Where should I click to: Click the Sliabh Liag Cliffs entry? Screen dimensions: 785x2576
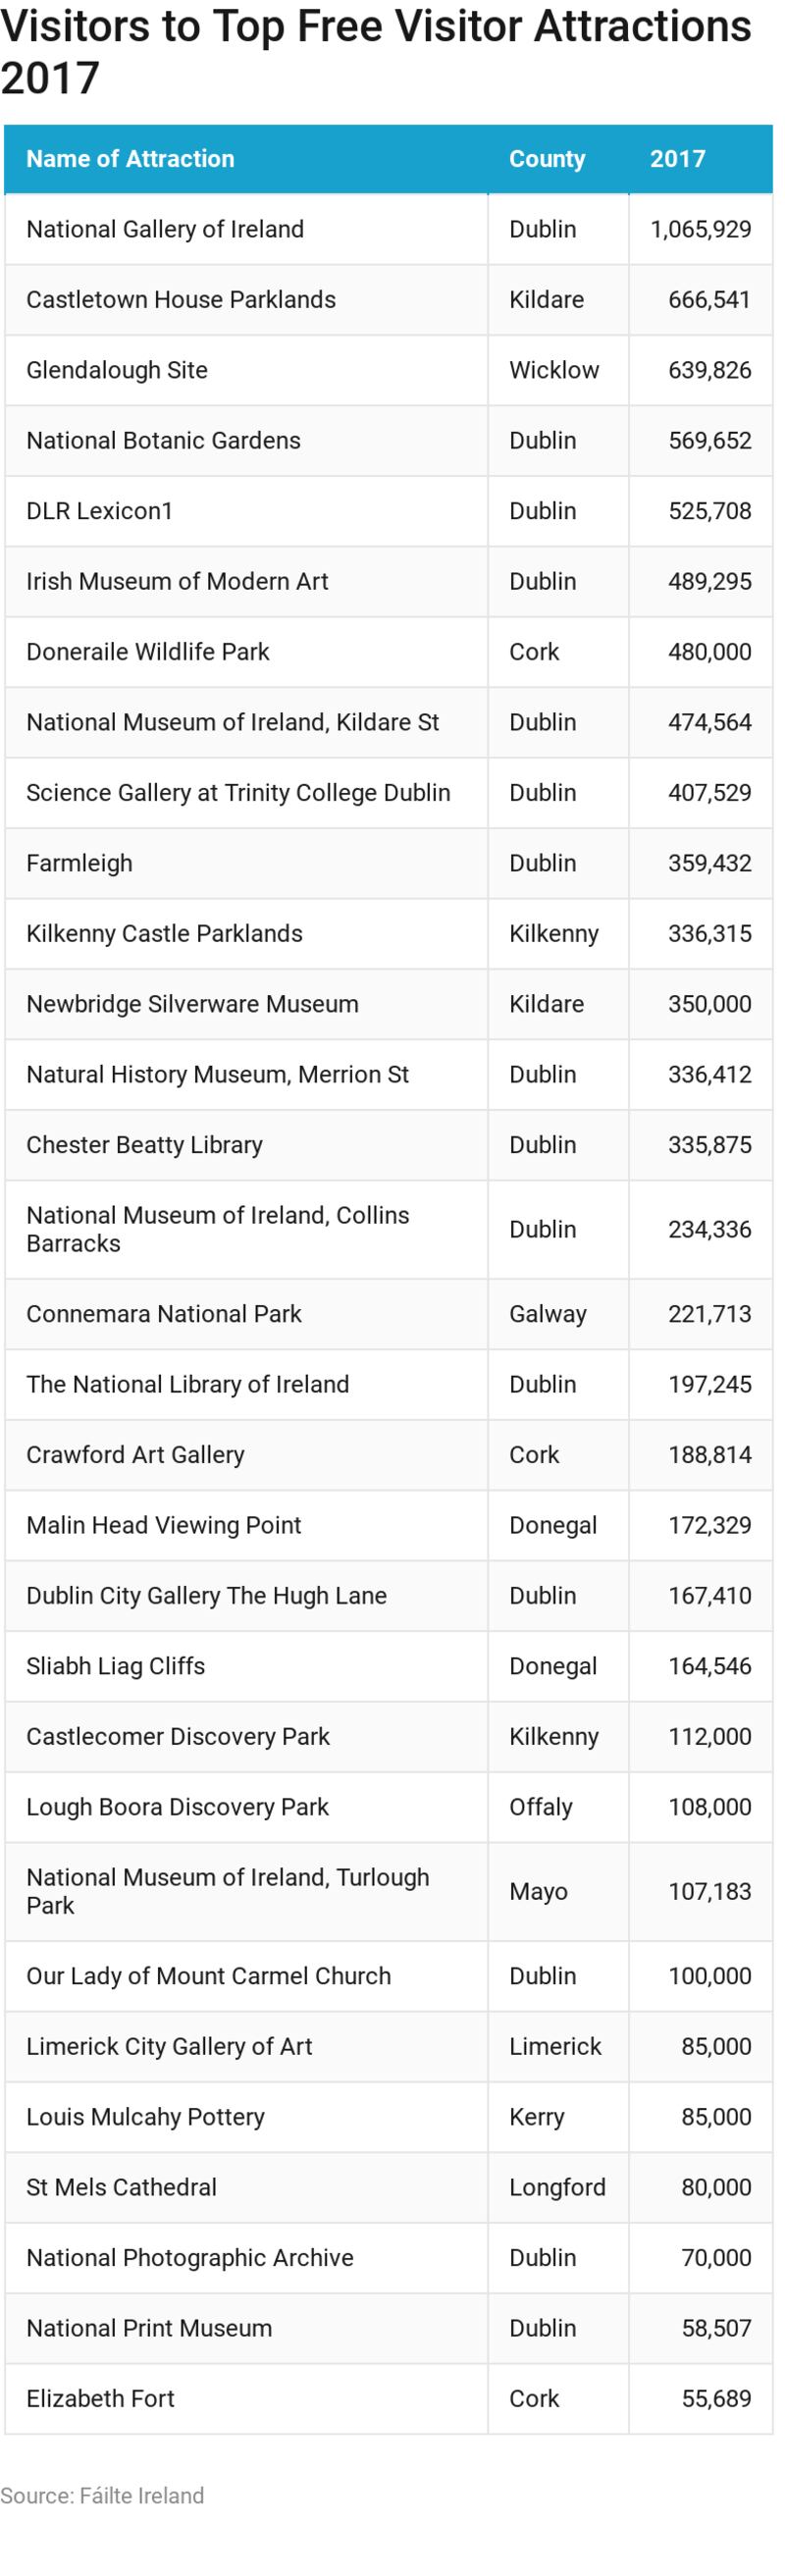[115, 1666]
